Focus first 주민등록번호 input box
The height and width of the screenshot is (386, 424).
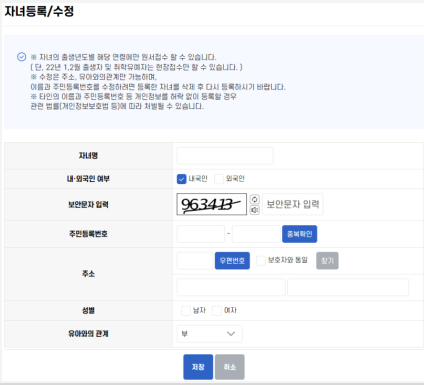click(201, 234)
